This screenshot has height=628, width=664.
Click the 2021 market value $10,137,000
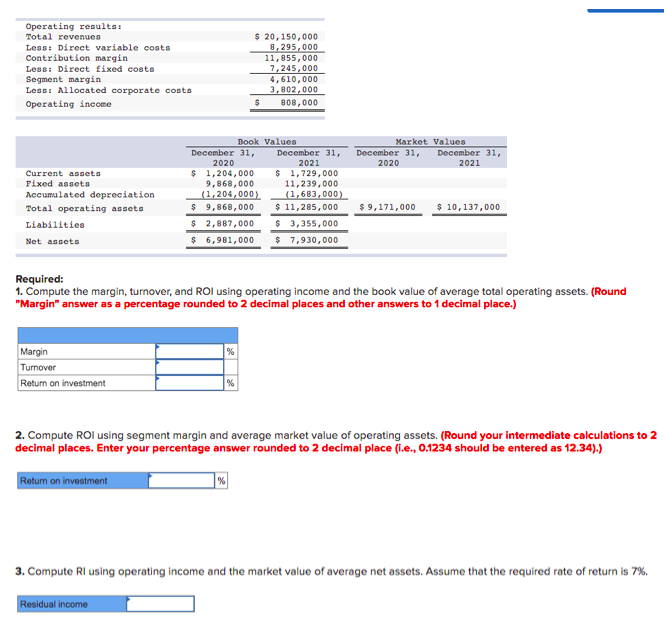(x=468, y=207)
